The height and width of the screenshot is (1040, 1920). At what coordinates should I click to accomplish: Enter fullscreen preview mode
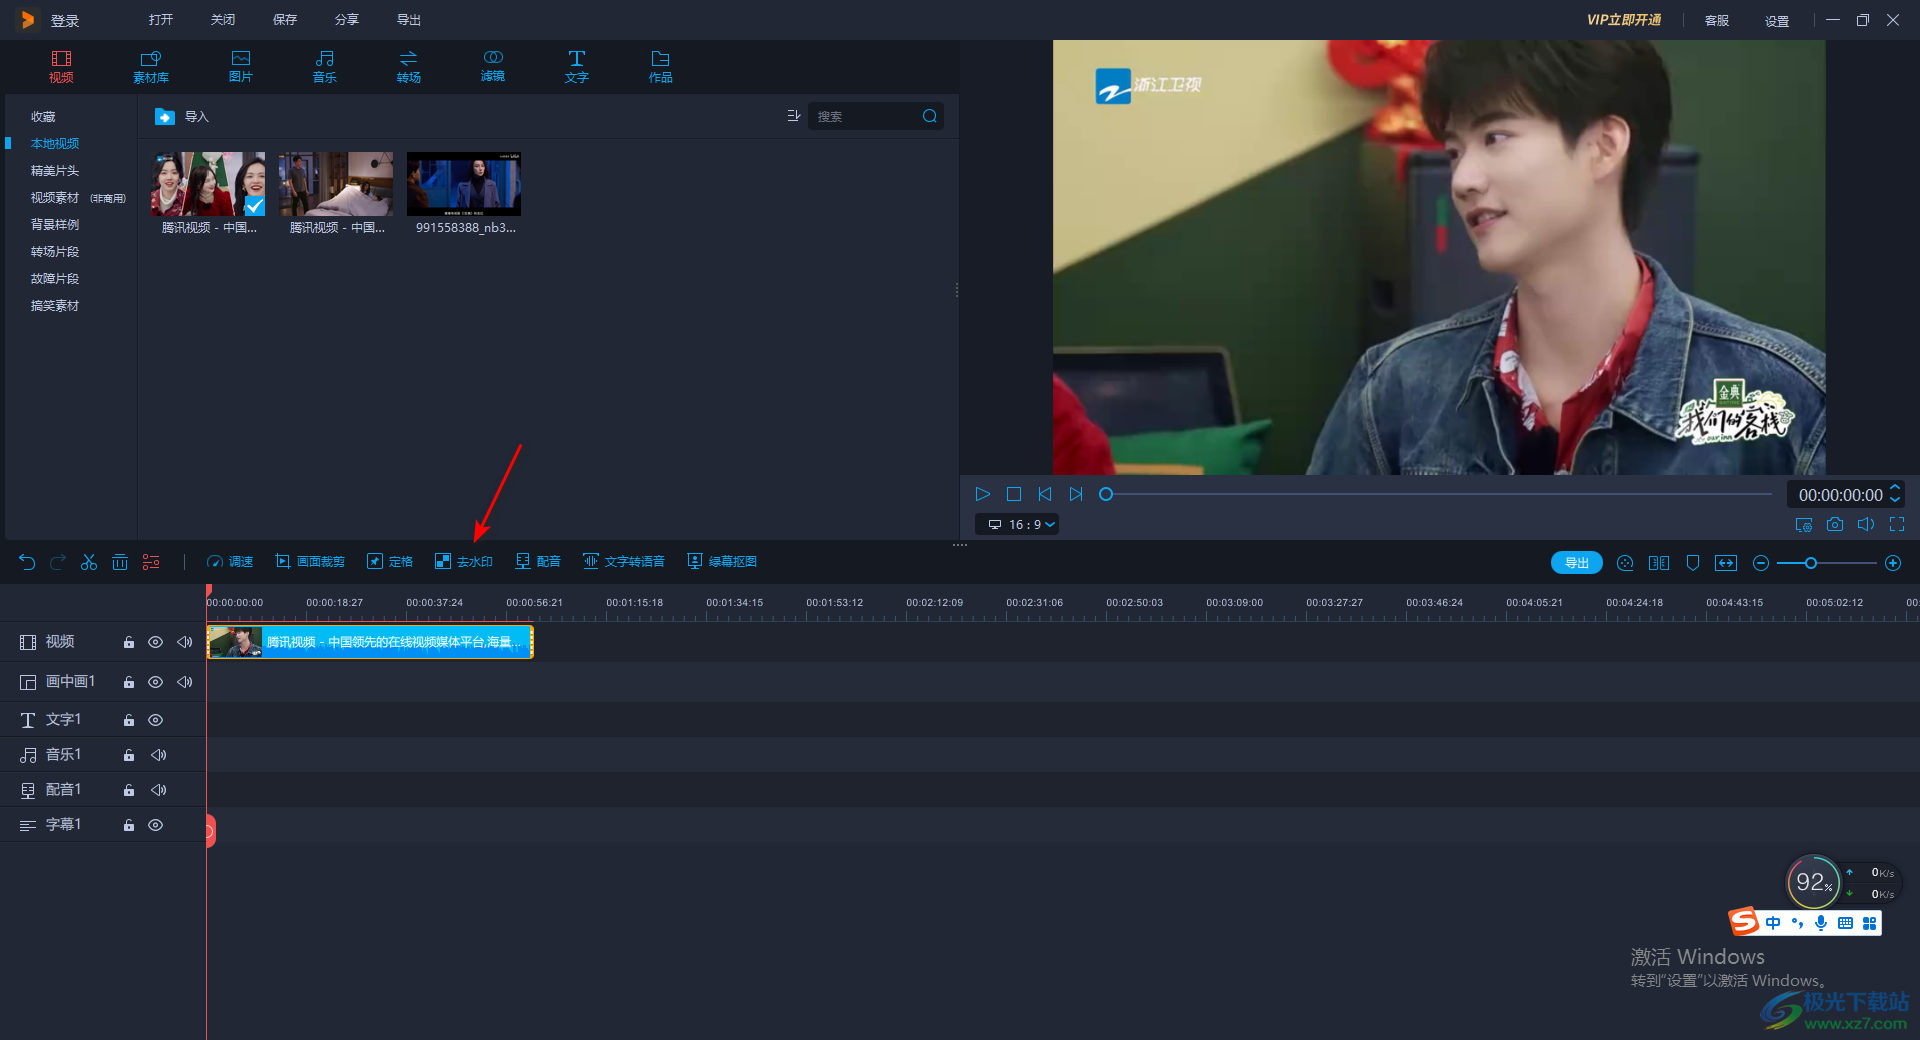[1897, 524]
